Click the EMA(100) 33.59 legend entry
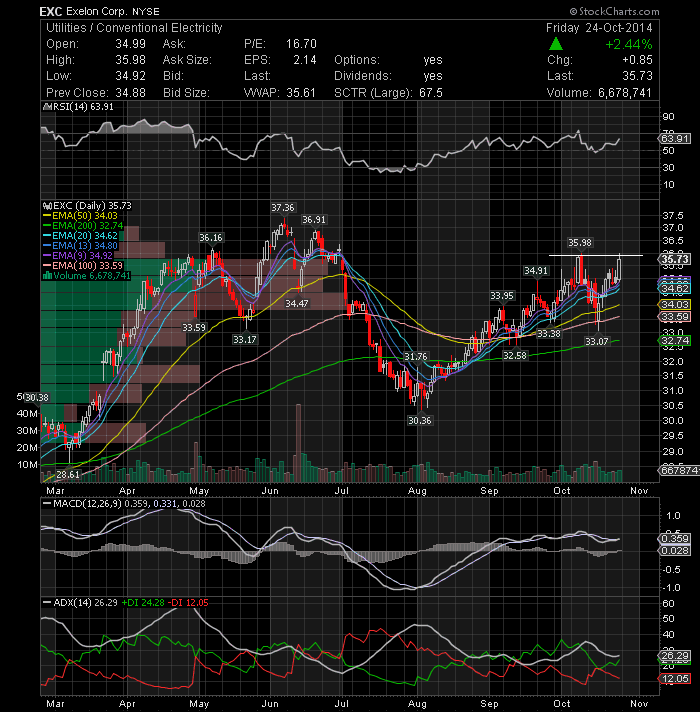The image size is (700, 712). pyautogui.click(x=83, y=266)
